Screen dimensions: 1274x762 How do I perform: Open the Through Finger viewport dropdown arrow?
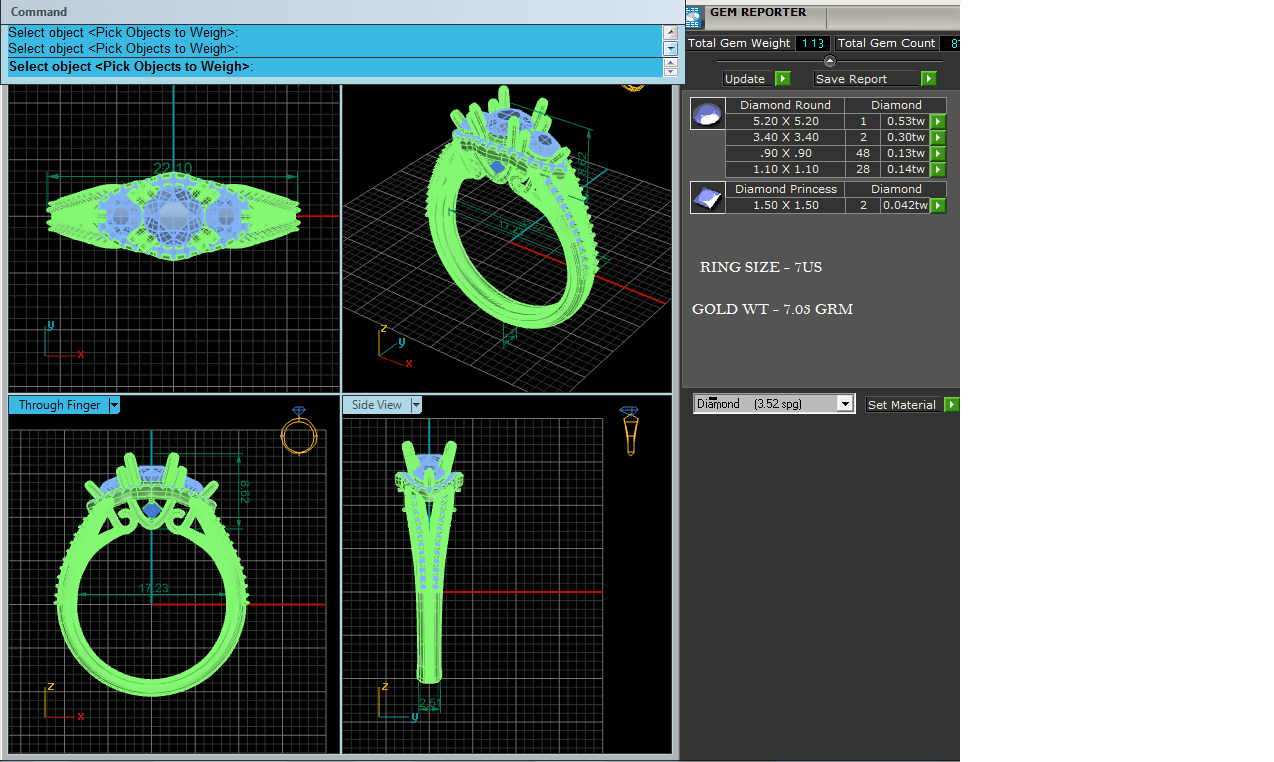[115, 405]
